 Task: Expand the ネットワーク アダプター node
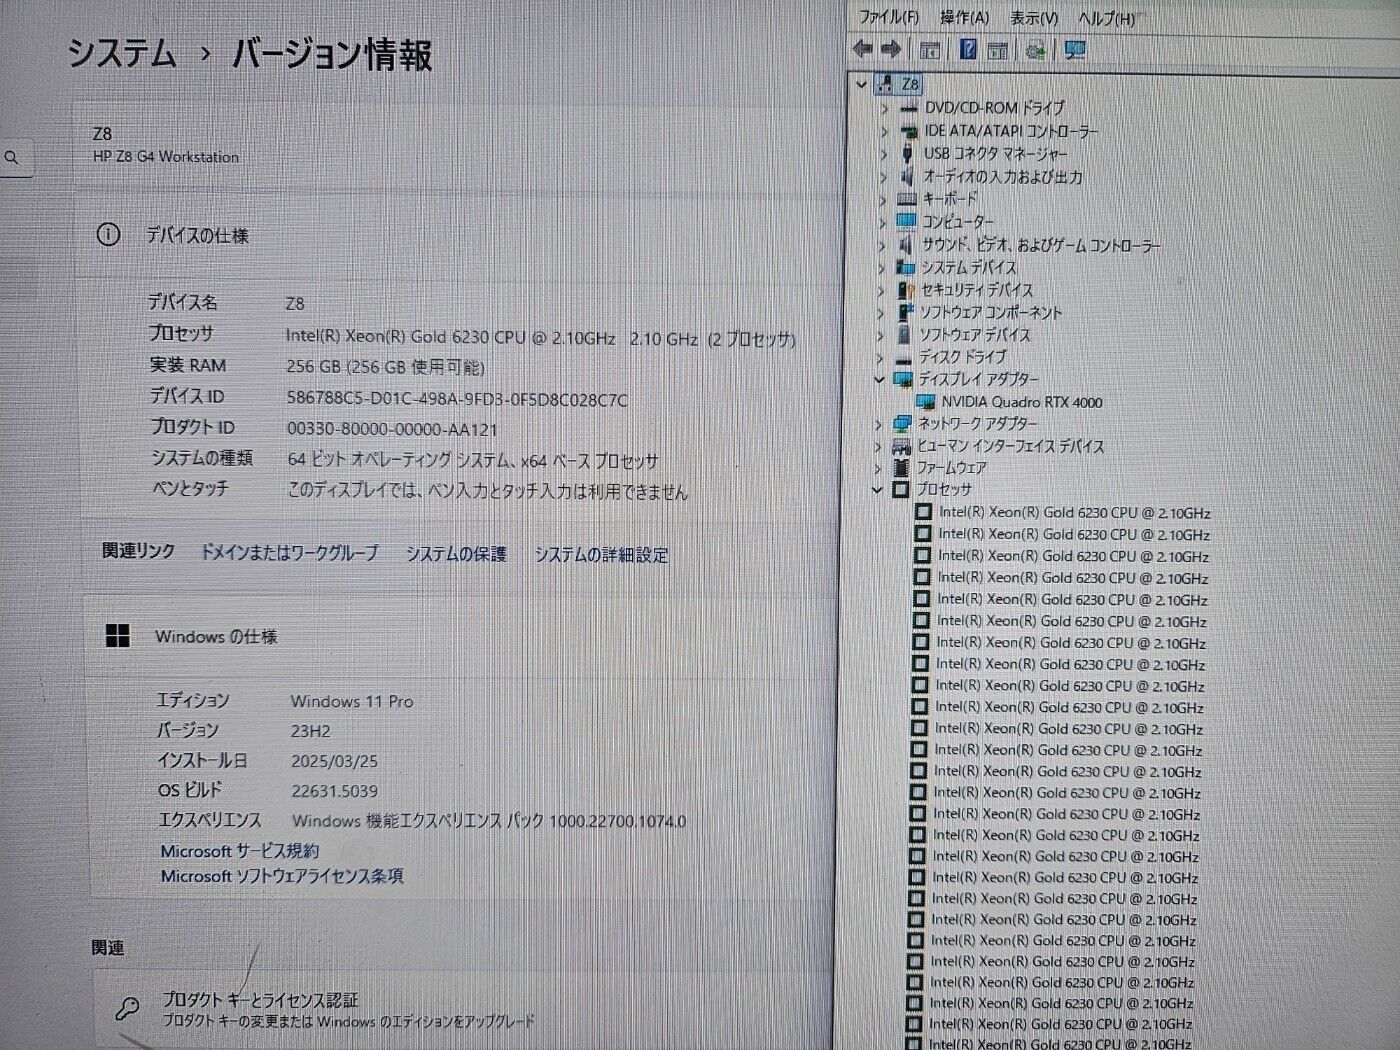coord(879,424)
